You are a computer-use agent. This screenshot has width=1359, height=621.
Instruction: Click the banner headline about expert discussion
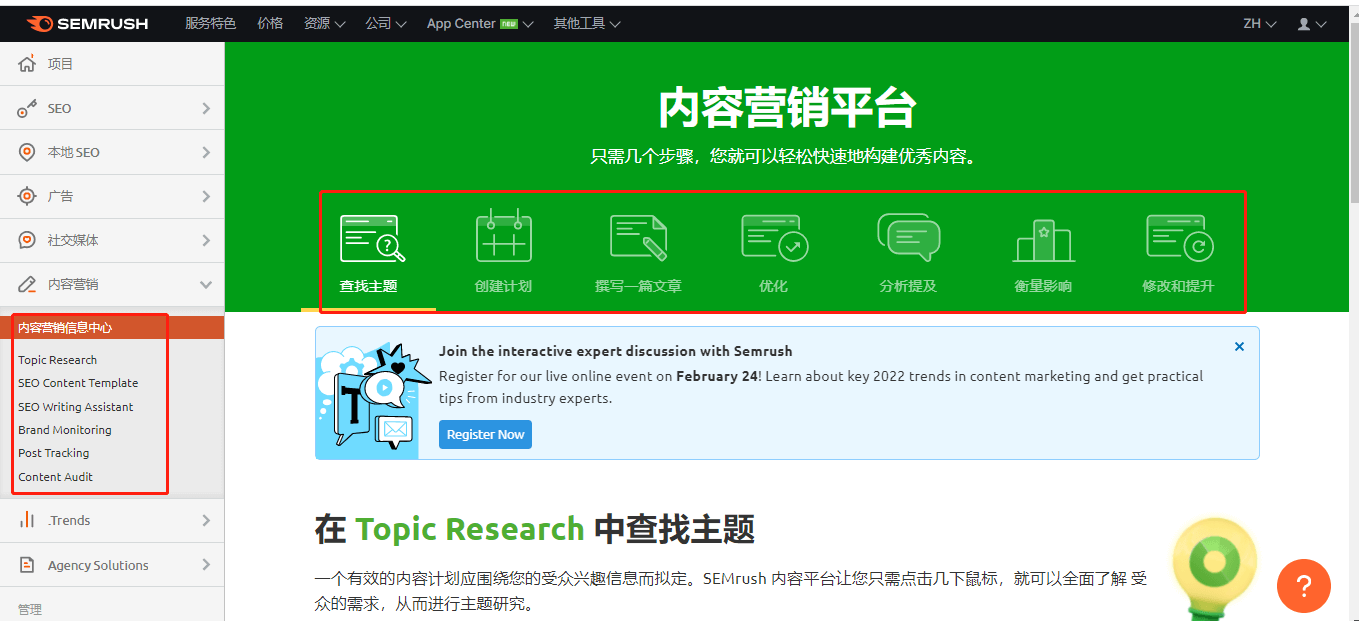click(x=615, y=351)
